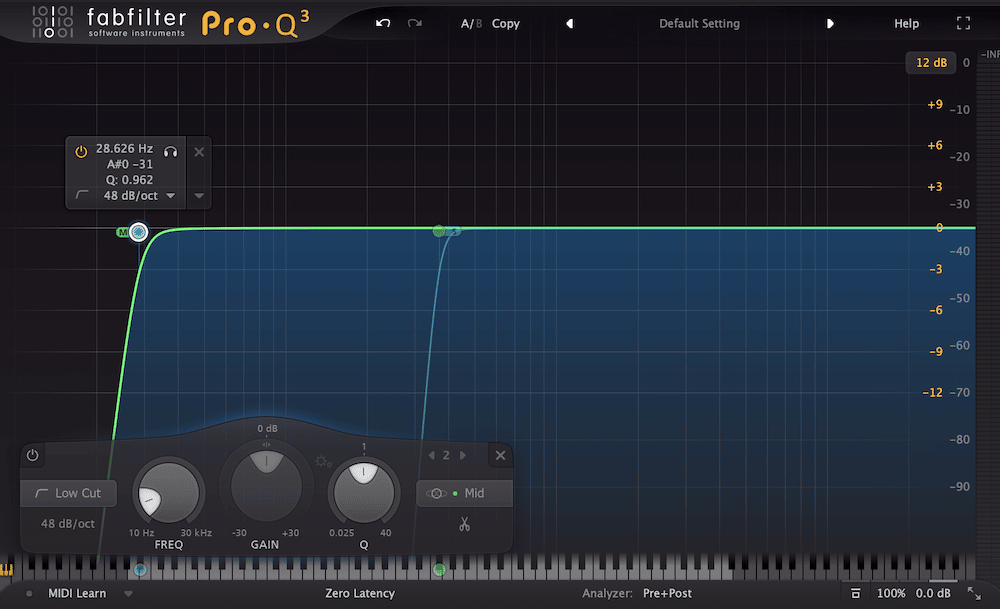Toggle the piano display icon on the keyboard strip
Image resolution: width=1000 pixels, height=609 pixels.
pyautogui.click(x=6, y=569)
